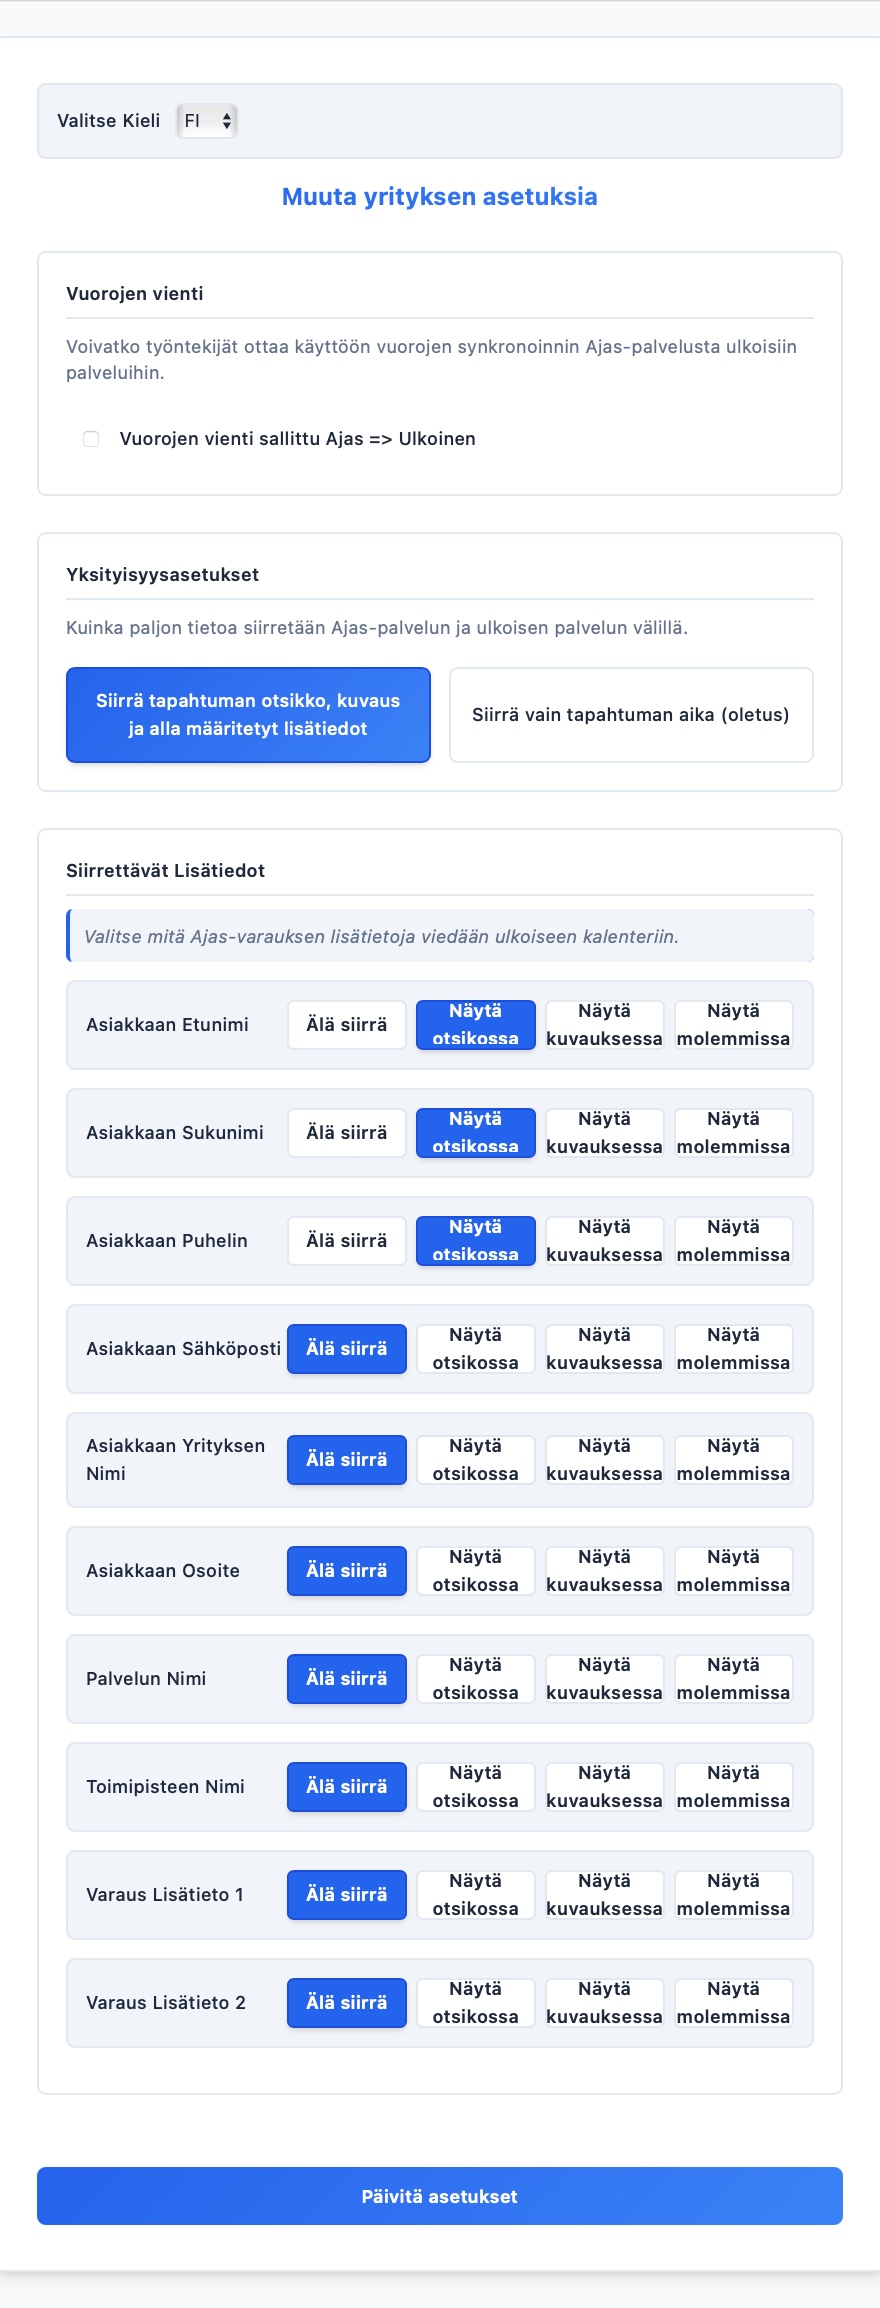The width and height of the screenshot is (880, 2308).
Task: Set Asiakkaan Sukunimi to Näytä molemmissa
Action: (733, 1133)
